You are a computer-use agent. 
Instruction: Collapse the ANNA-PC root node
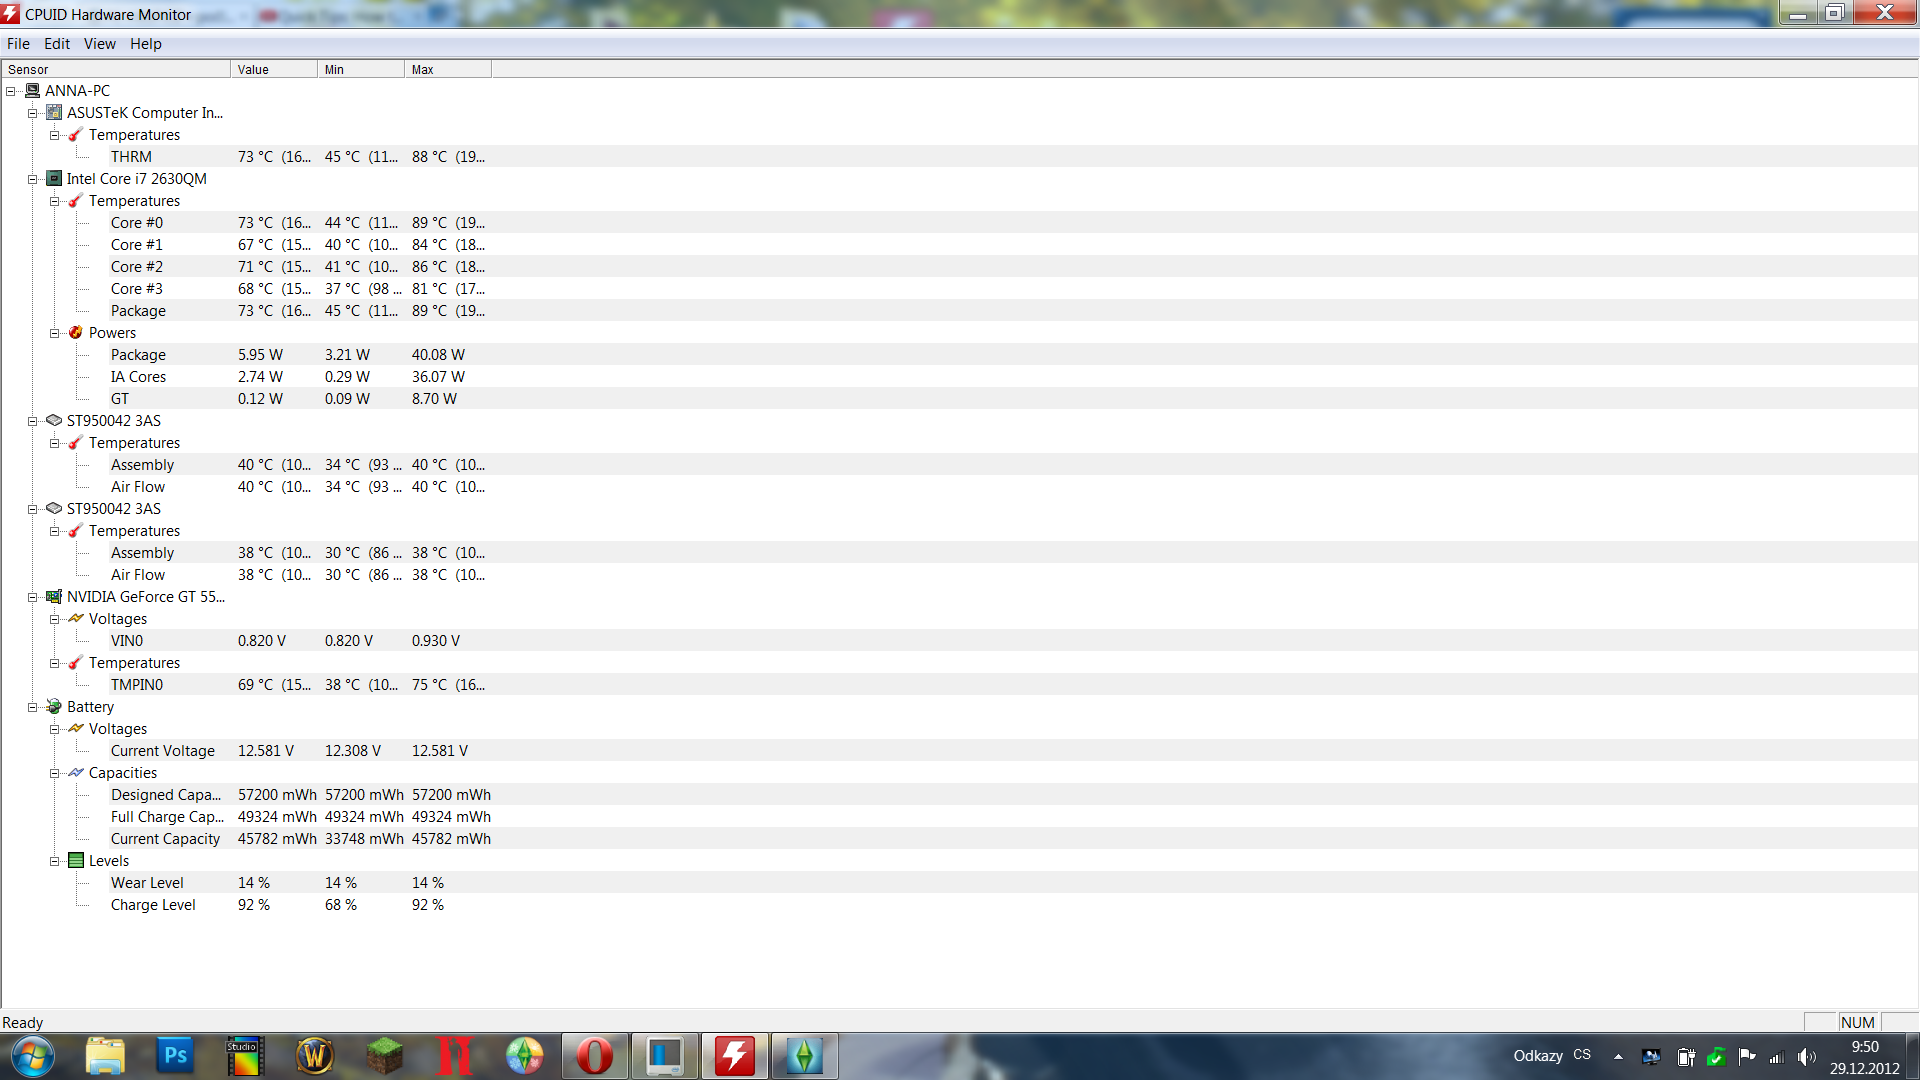click(11, 91)
